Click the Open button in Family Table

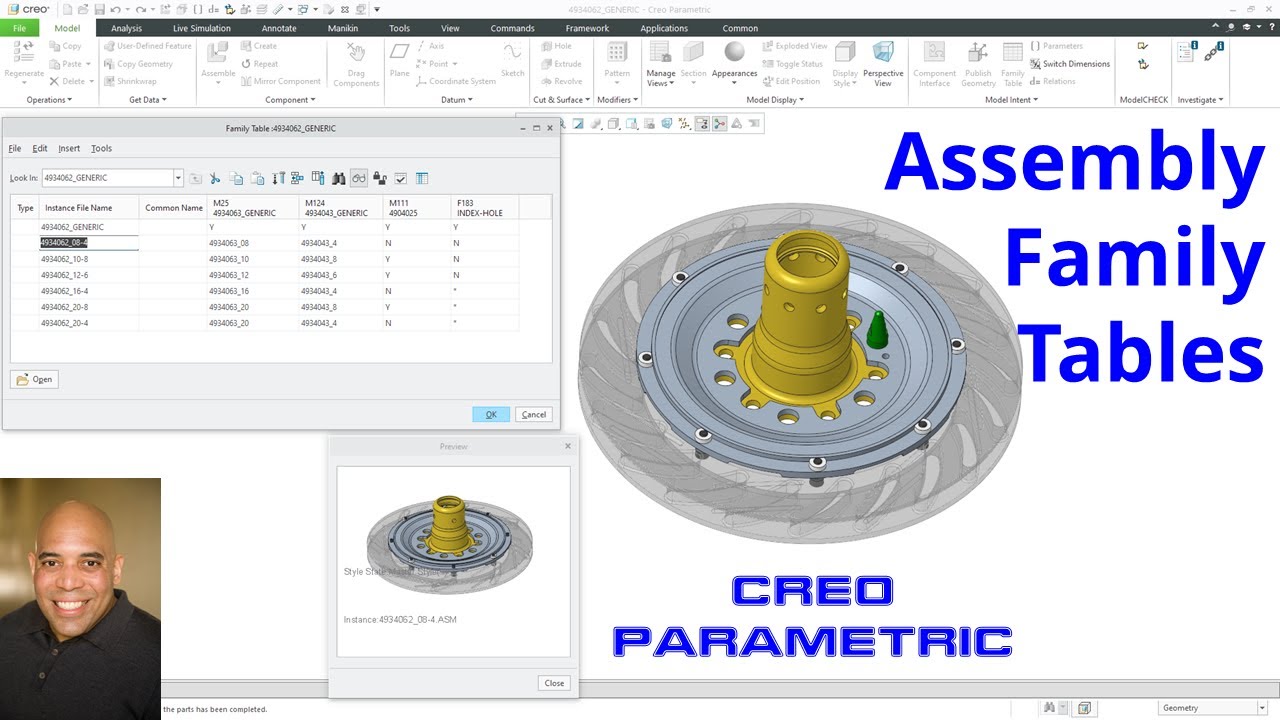pyautogui.click(x=34, y=379)
